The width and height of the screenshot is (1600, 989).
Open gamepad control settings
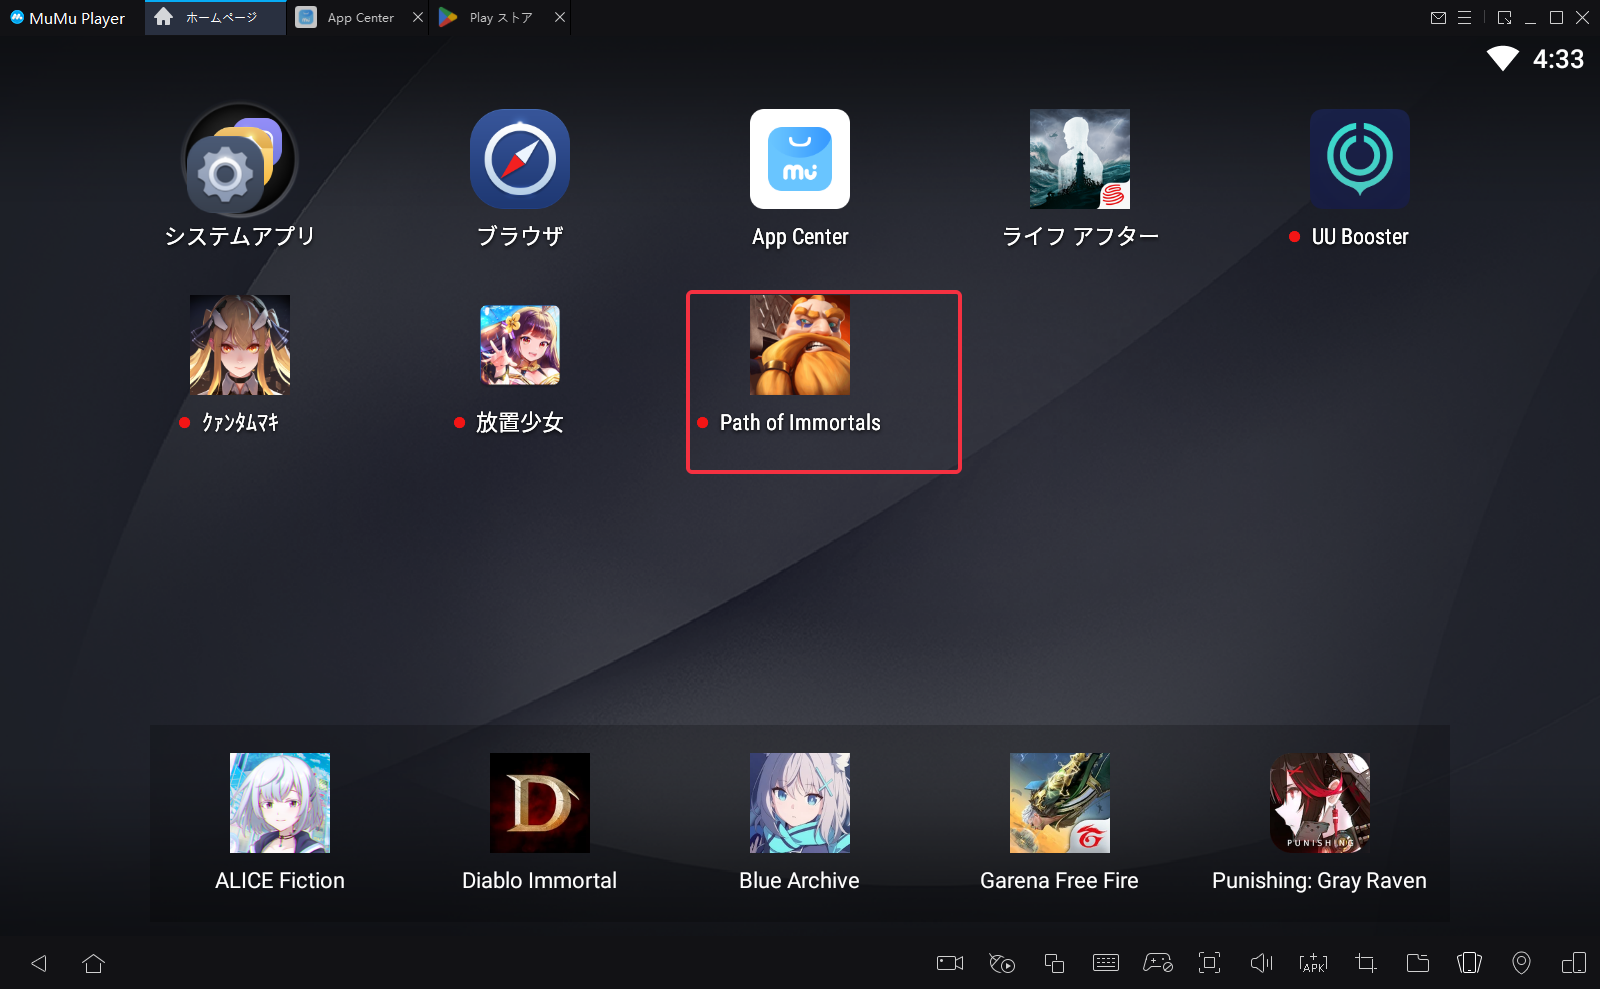coord(1158,963)
